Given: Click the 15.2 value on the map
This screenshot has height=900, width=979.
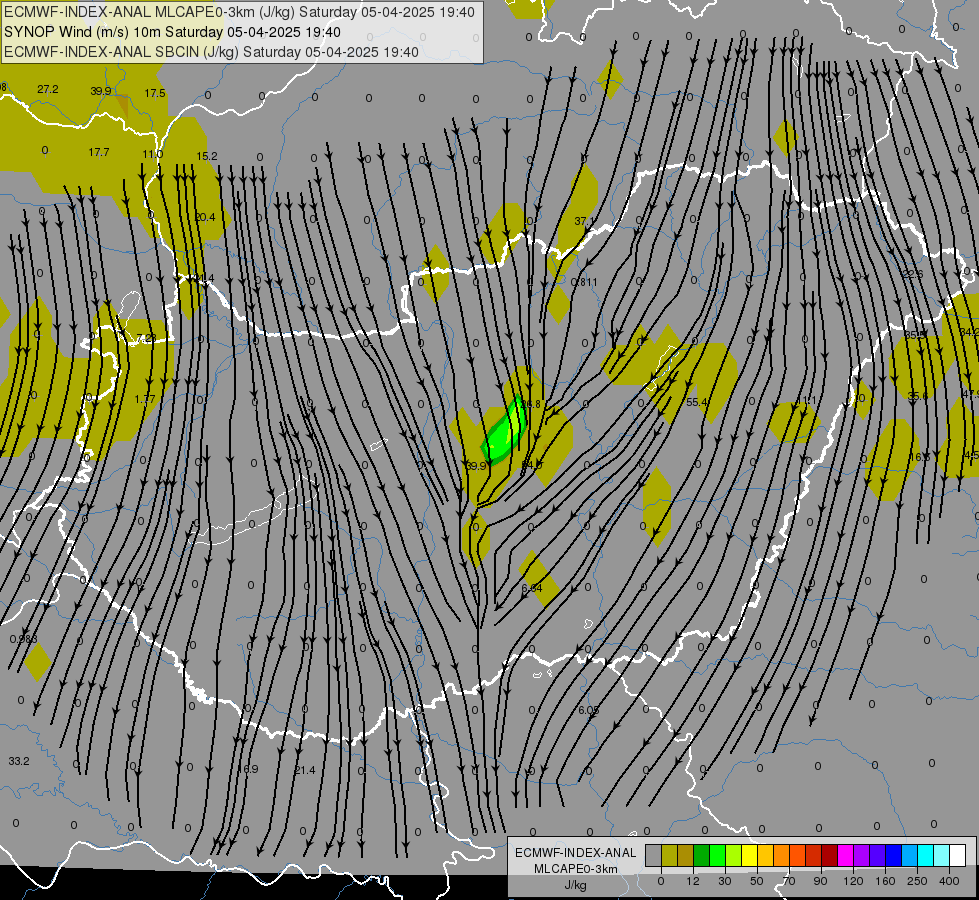Looking at the screenshot, I should (207, 156).
